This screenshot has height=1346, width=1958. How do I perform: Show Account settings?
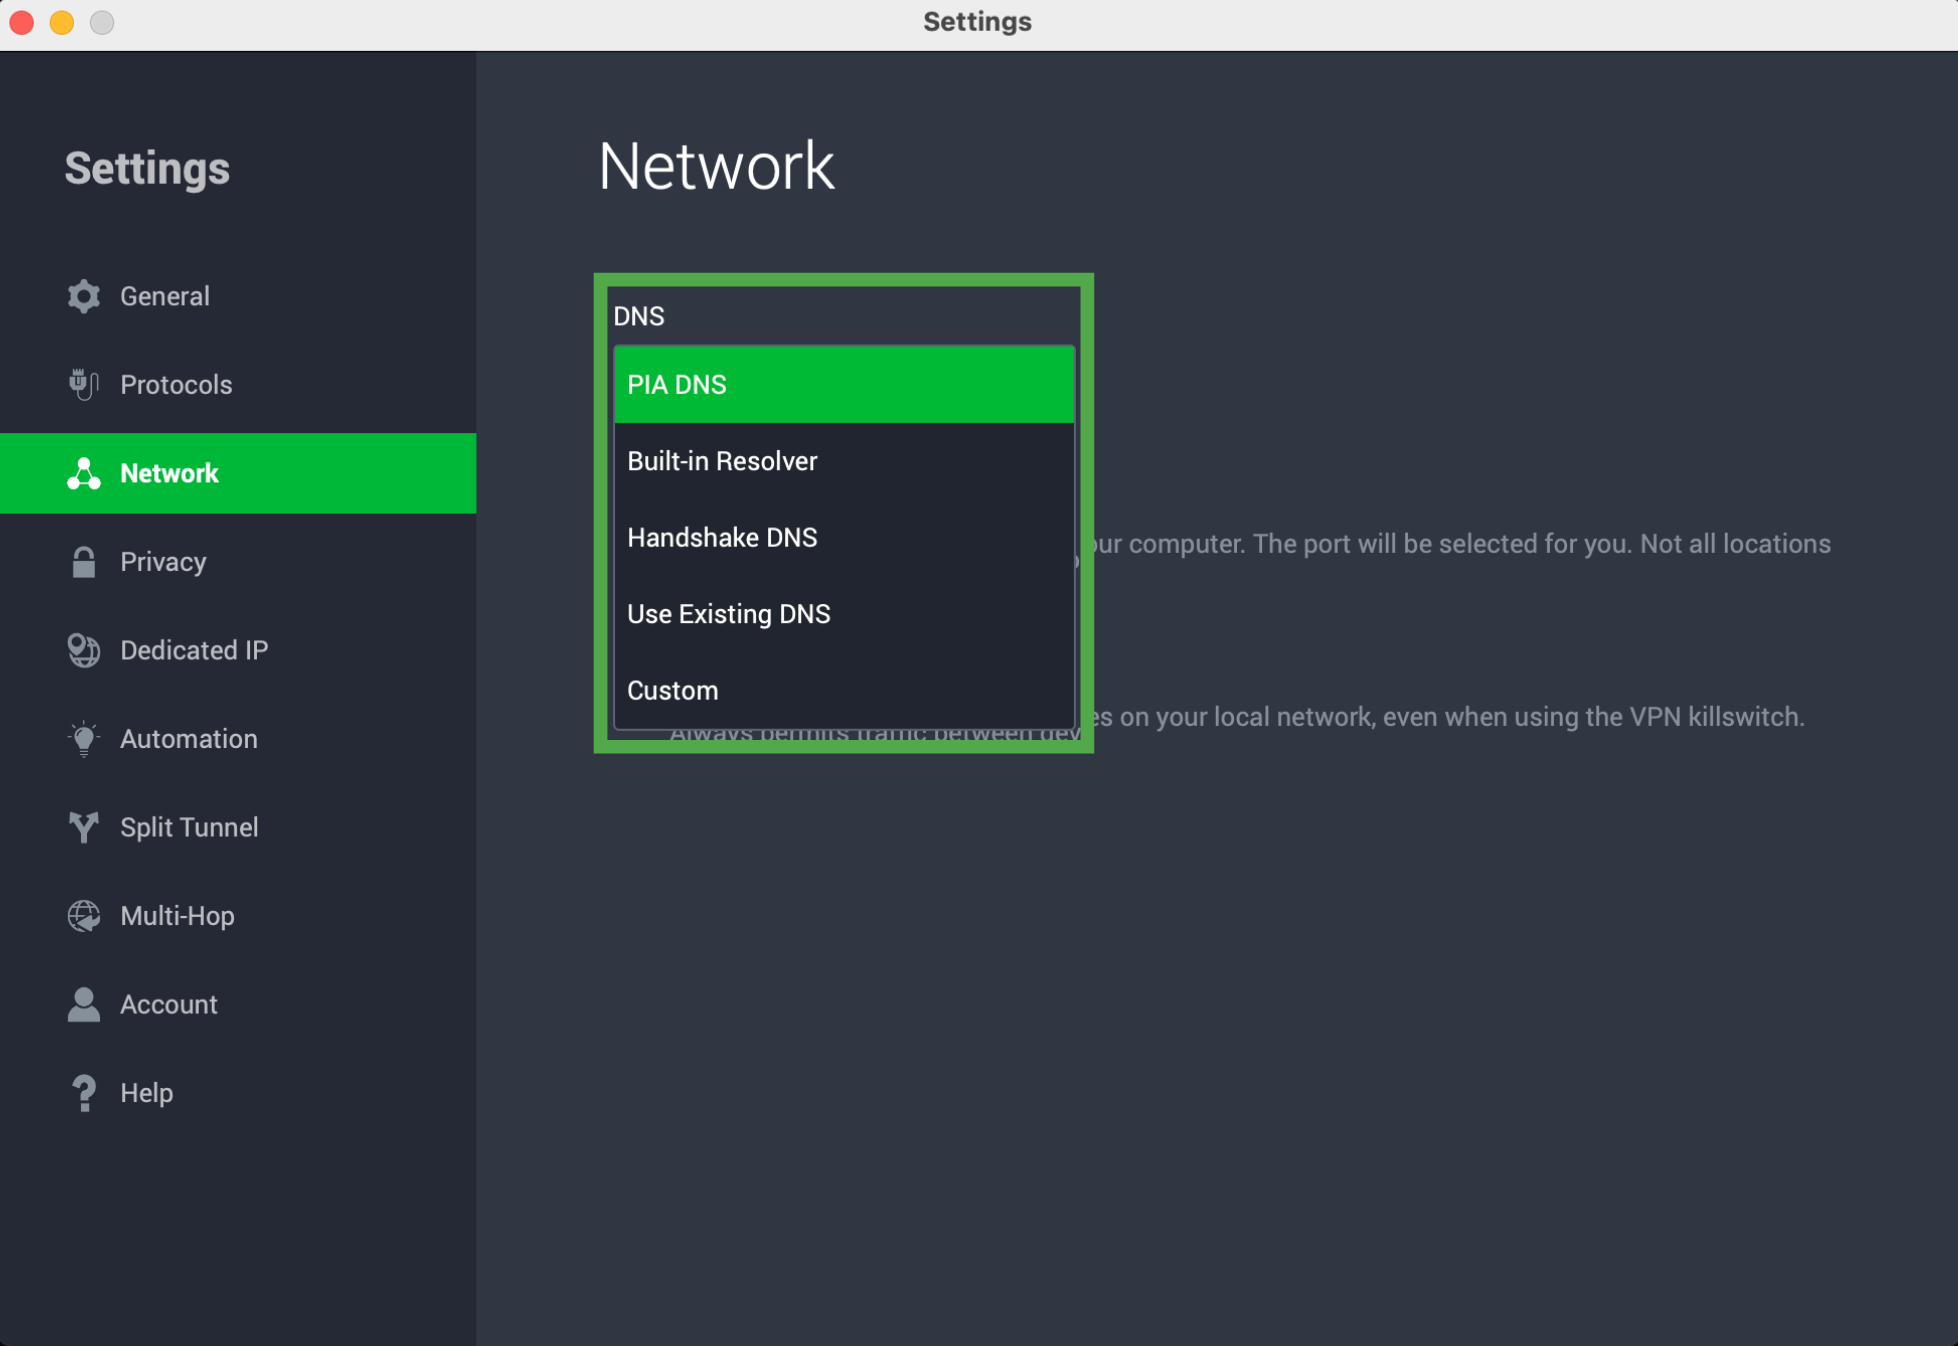[238, 1004]
